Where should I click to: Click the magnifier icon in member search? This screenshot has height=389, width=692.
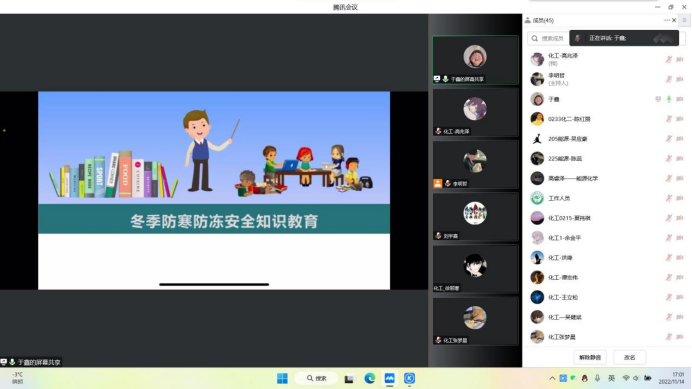(x=535, y=38)
